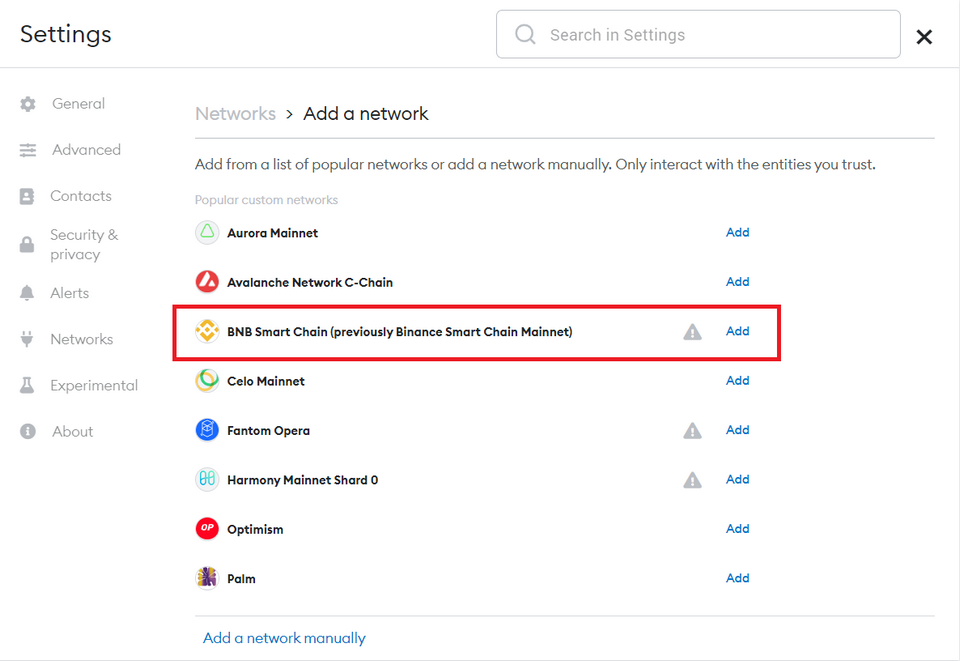This screenshot has height=661, width=960.
Task: Click the Palm network logo icon
Action: click(x=207, y=578)
